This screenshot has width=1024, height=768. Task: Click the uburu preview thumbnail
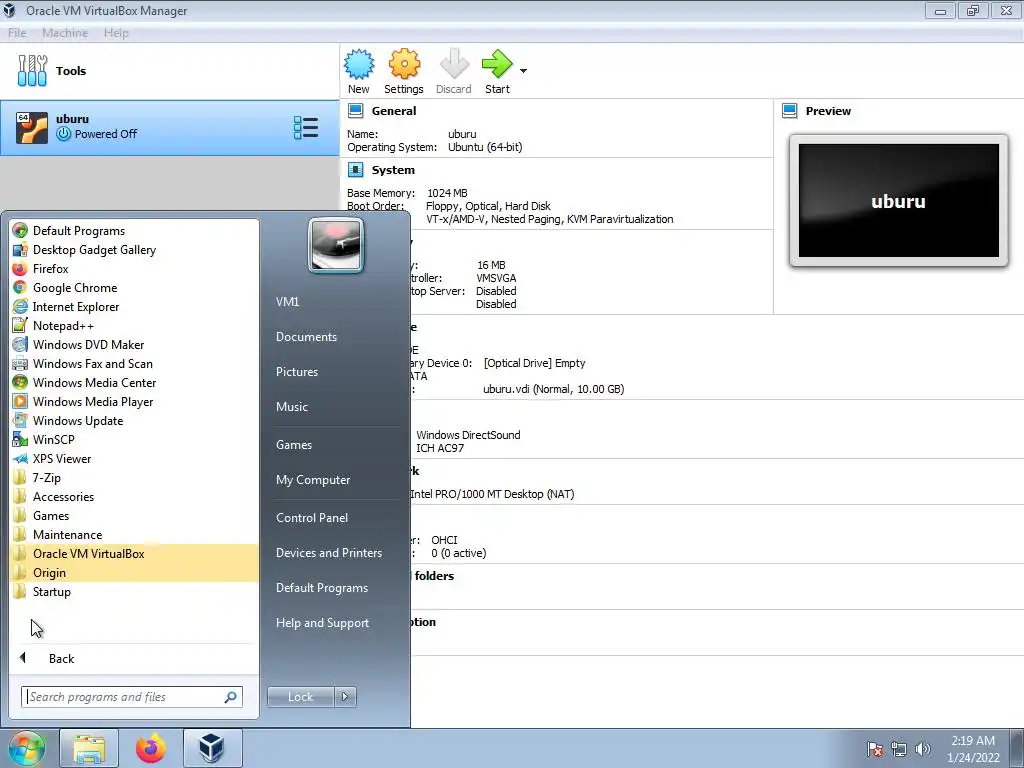(899, 200)
